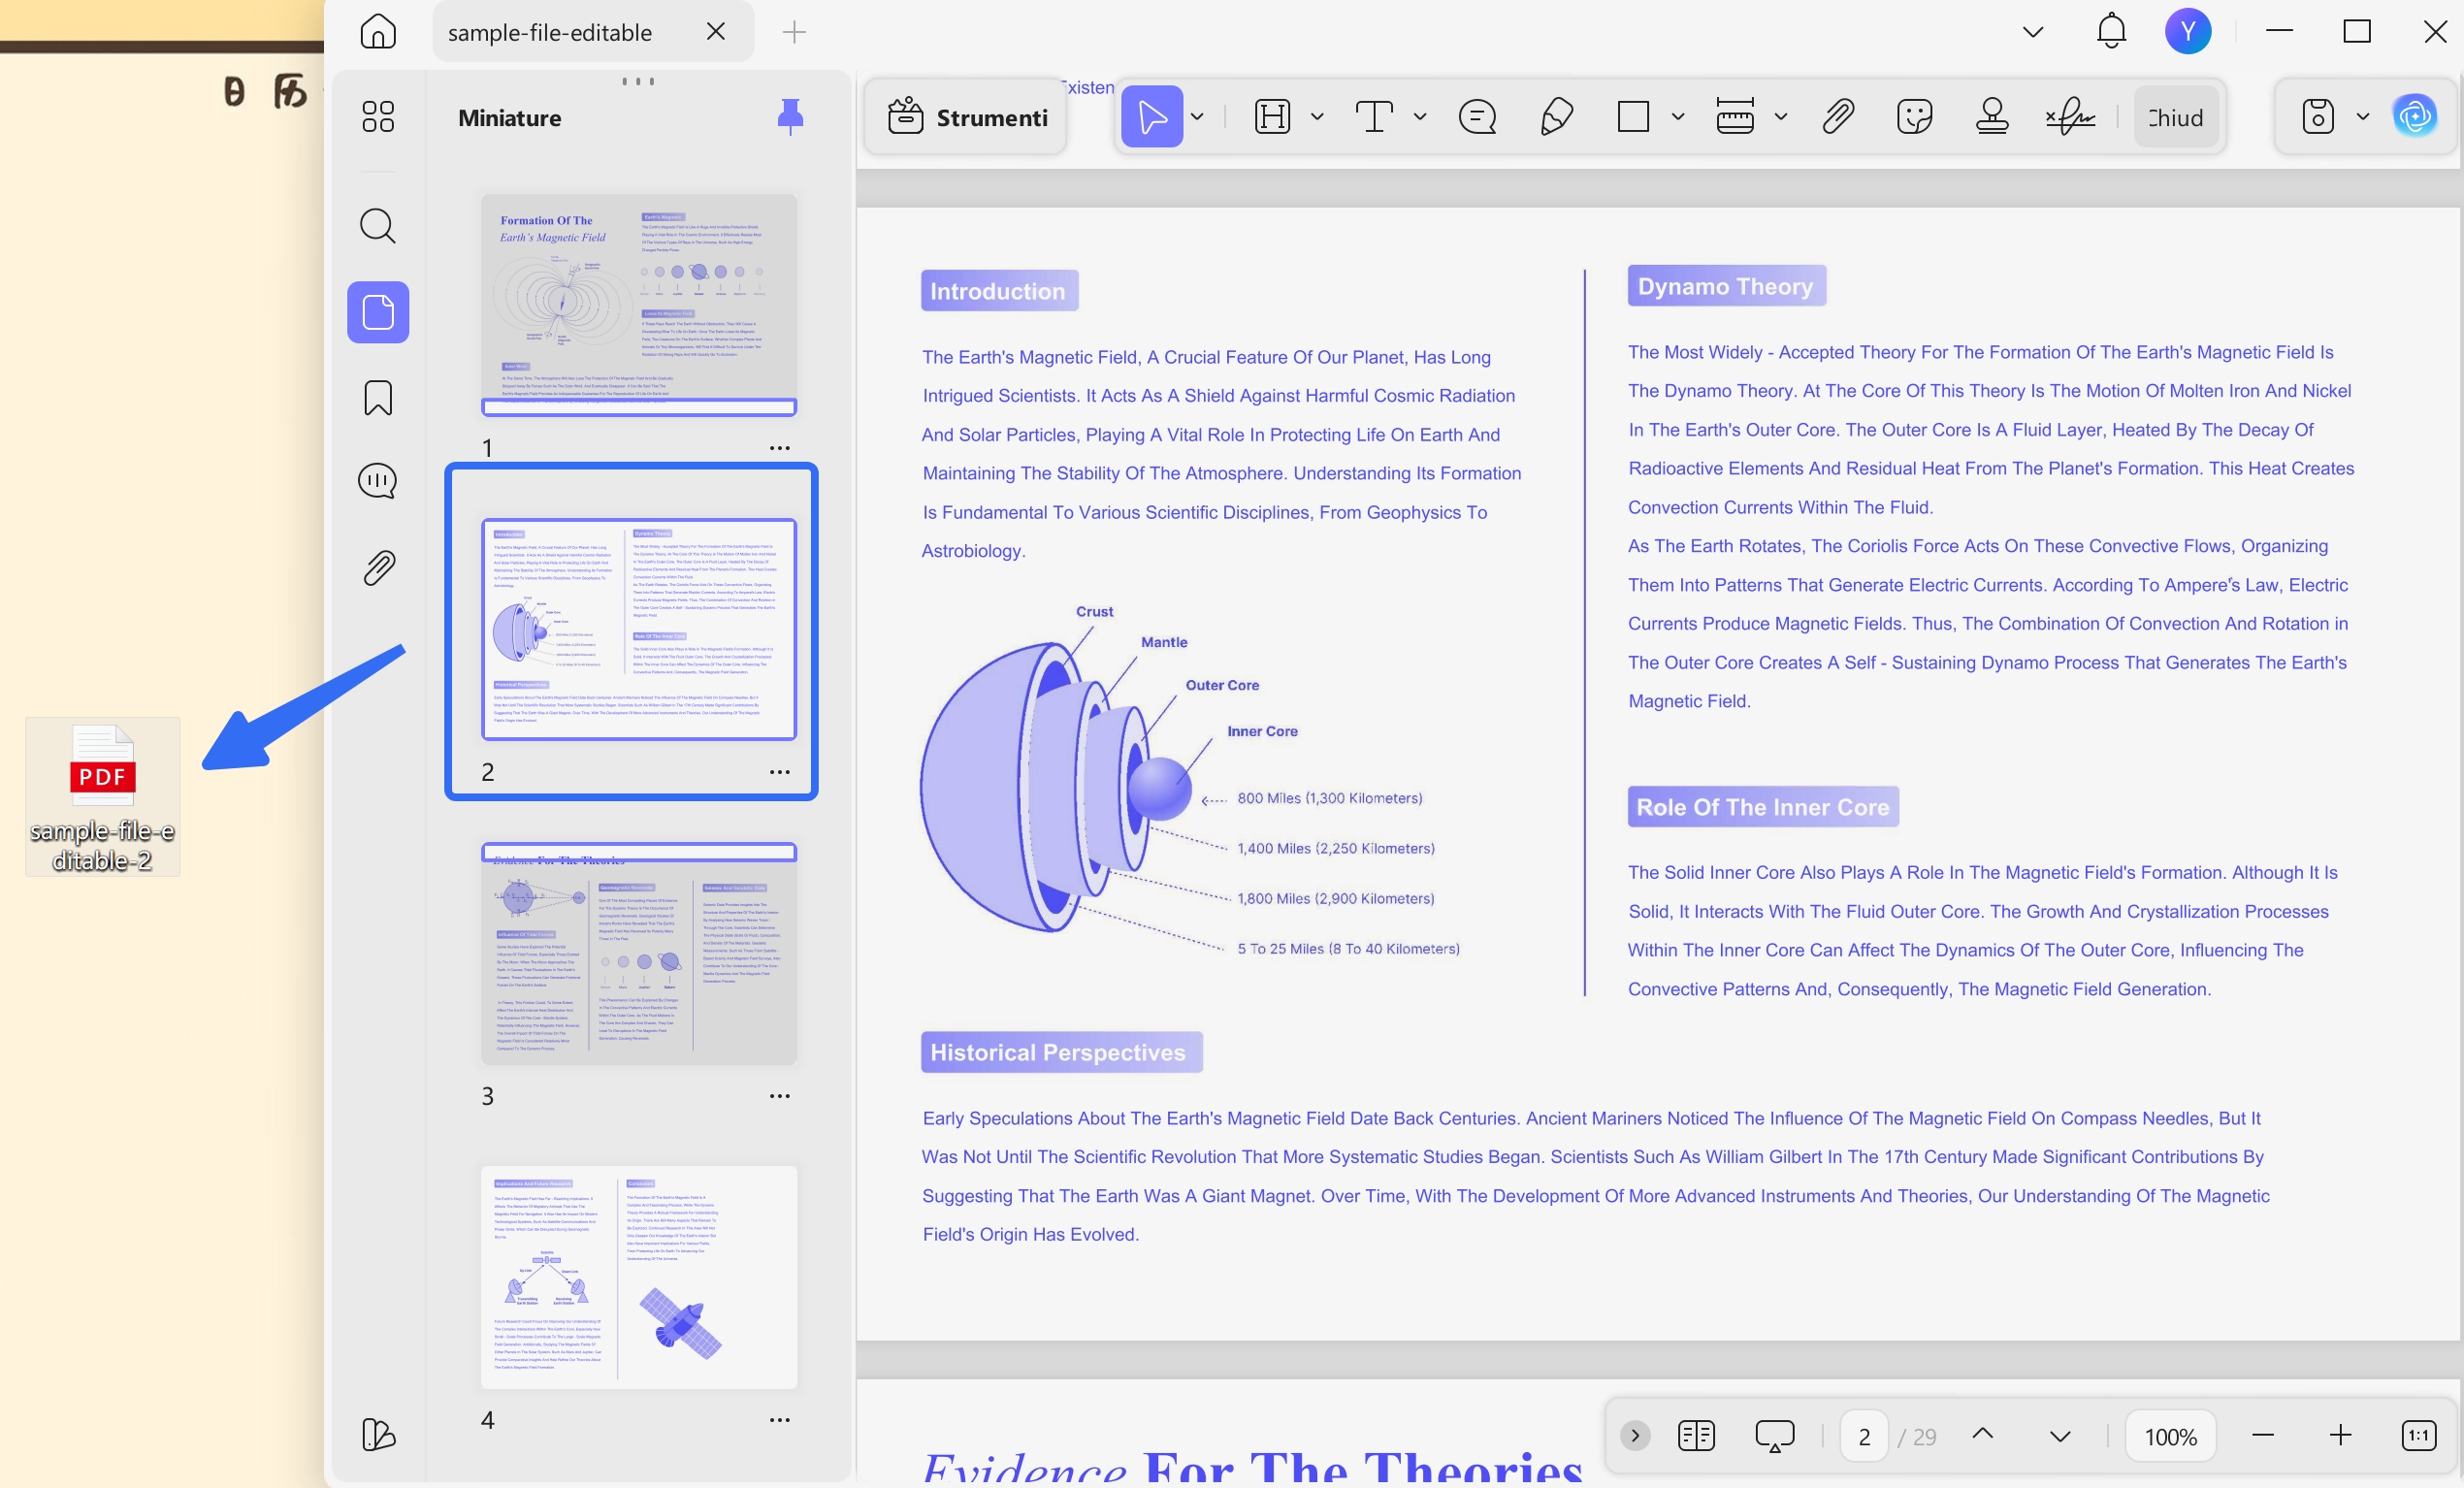
Task: Select the measurement ruler tool
Action: 1735,117
